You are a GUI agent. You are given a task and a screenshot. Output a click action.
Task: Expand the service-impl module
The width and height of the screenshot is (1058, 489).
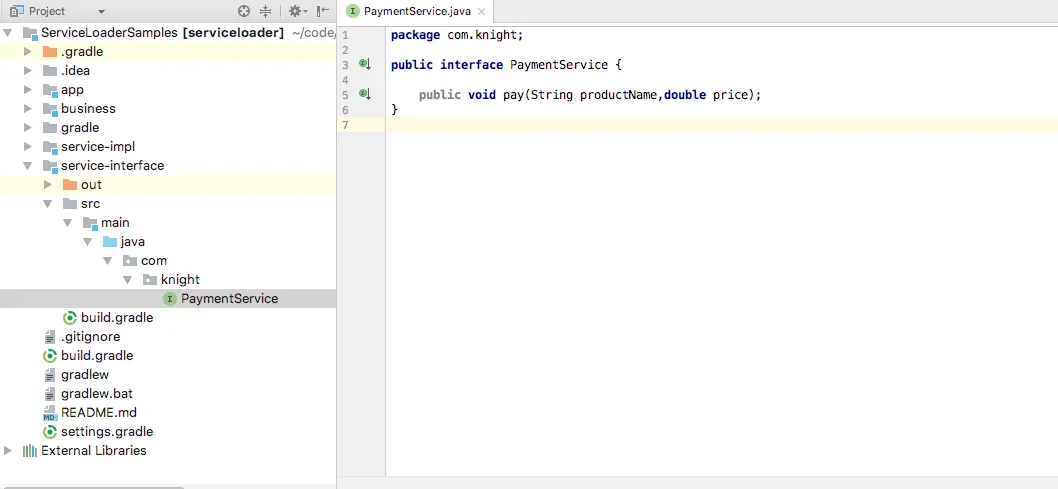click(28, 147)
